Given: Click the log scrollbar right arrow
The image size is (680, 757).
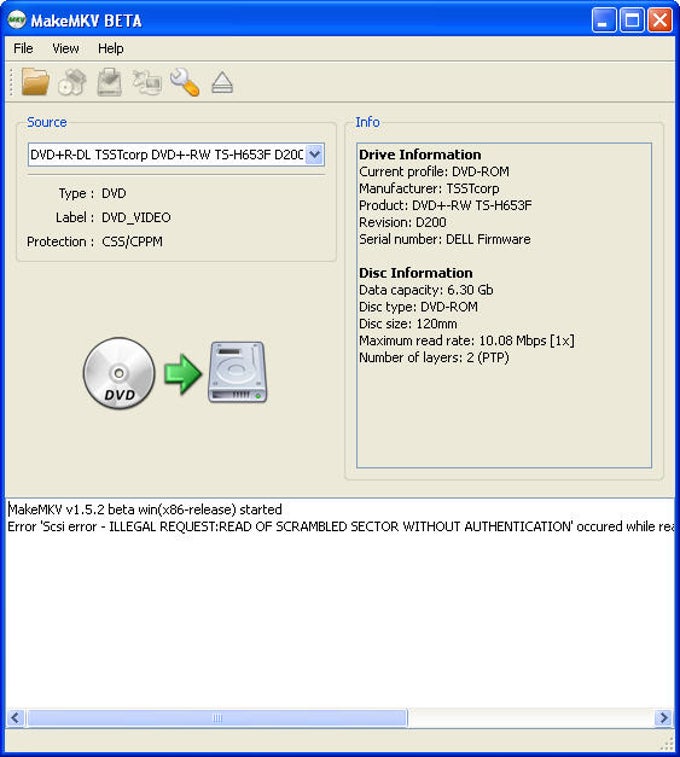Looking at the screenshot, I should [664, 718].
